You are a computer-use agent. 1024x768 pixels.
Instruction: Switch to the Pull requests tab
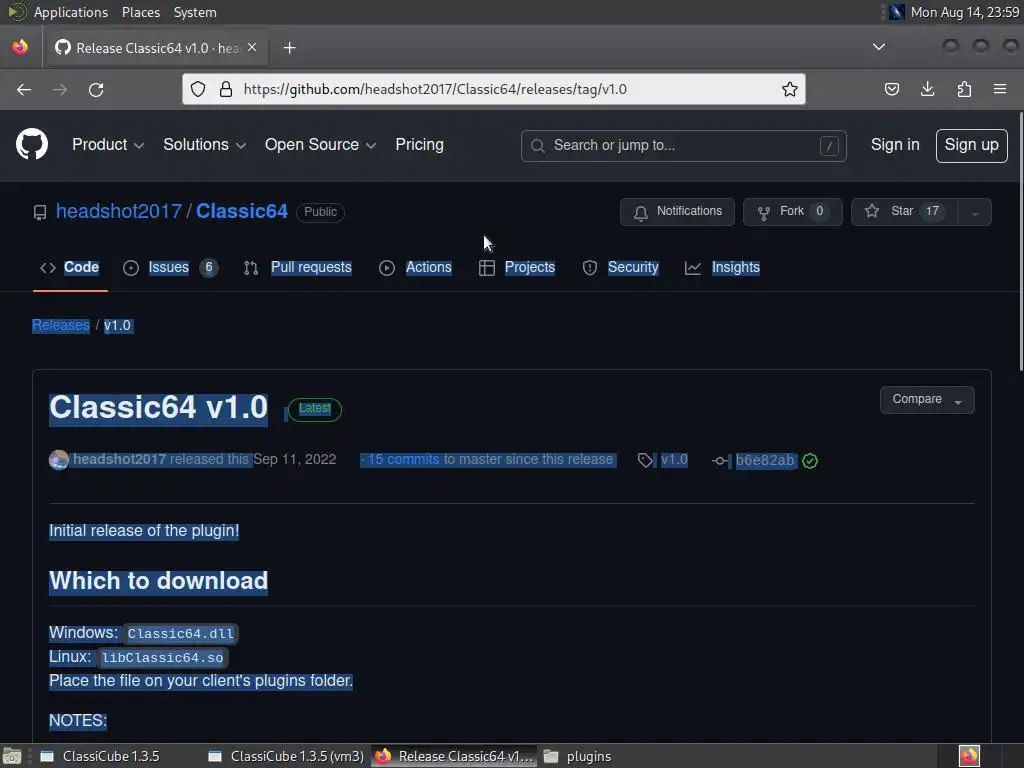click(x=298, y=267)
